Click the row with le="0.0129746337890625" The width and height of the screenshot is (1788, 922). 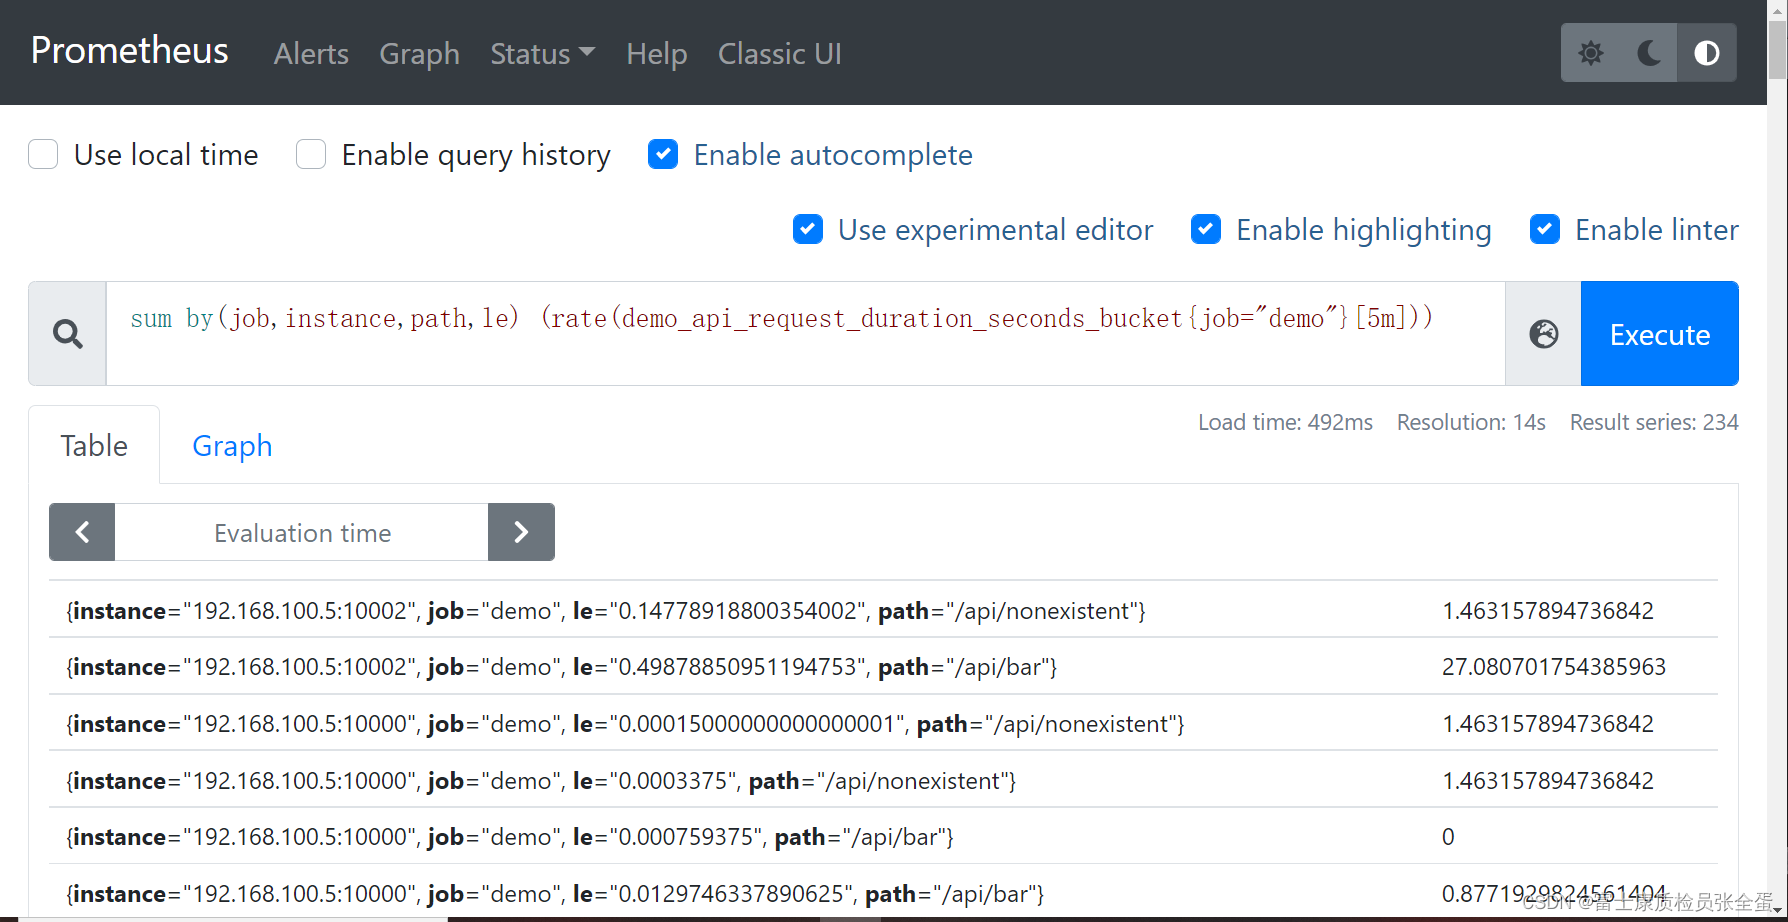click(883, 893)
